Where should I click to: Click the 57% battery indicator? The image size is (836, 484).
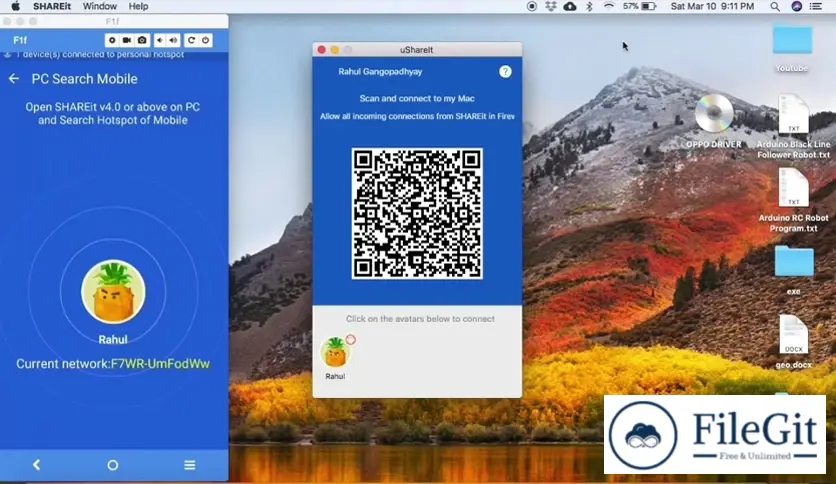639,6
